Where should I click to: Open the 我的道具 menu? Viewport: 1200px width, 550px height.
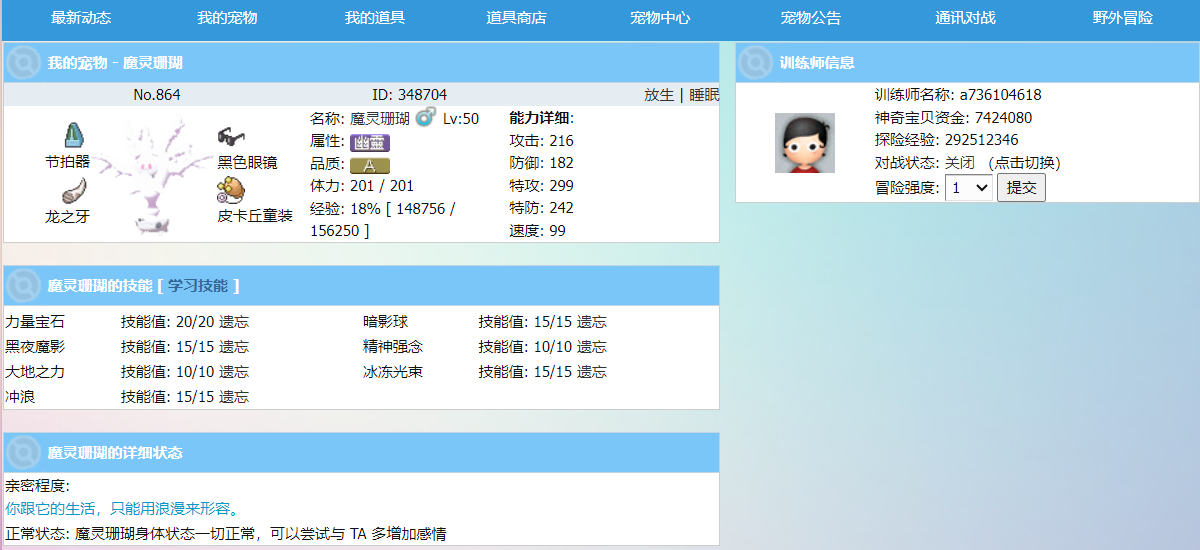375,18
